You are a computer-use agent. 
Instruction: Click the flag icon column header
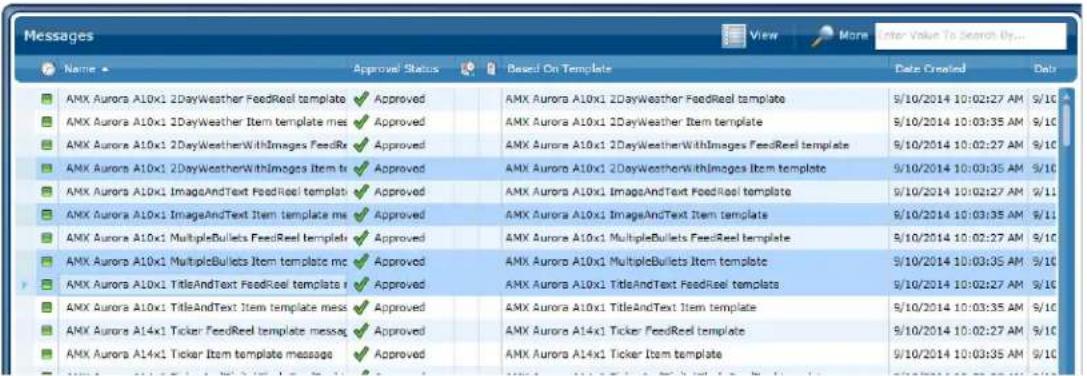(x=468, y=69)
